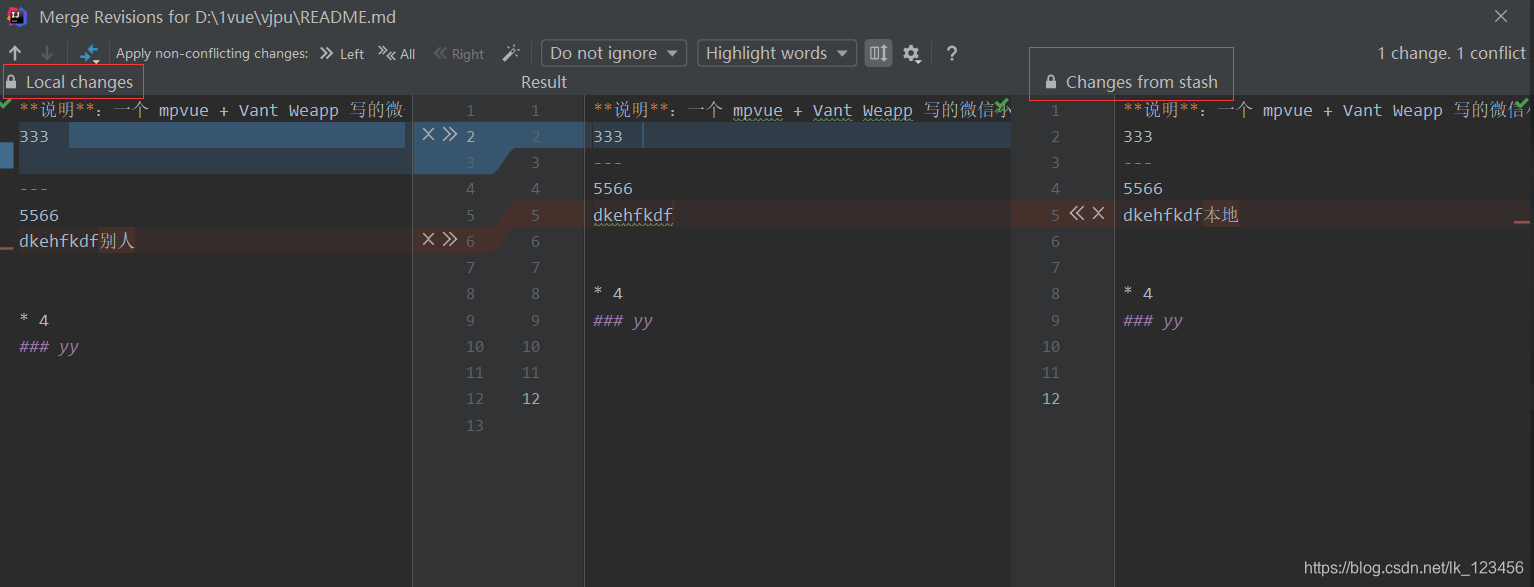Toggle synchronize scrolling button
This screenshot has height=587, width=1534.
click(x=878, y=53)
